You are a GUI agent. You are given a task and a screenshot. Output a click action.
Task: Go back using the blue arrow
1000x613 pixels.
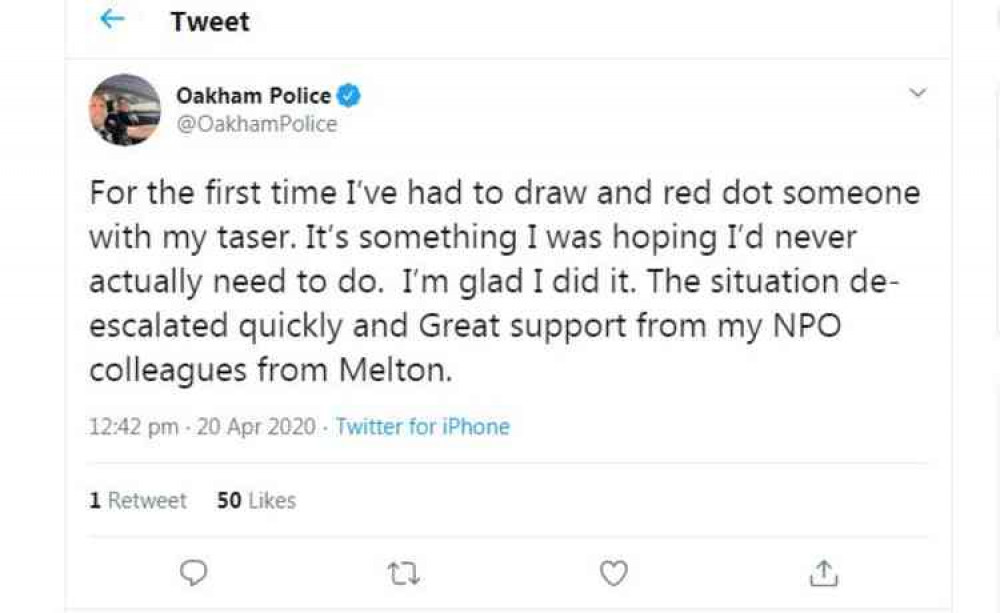[112, 19]
